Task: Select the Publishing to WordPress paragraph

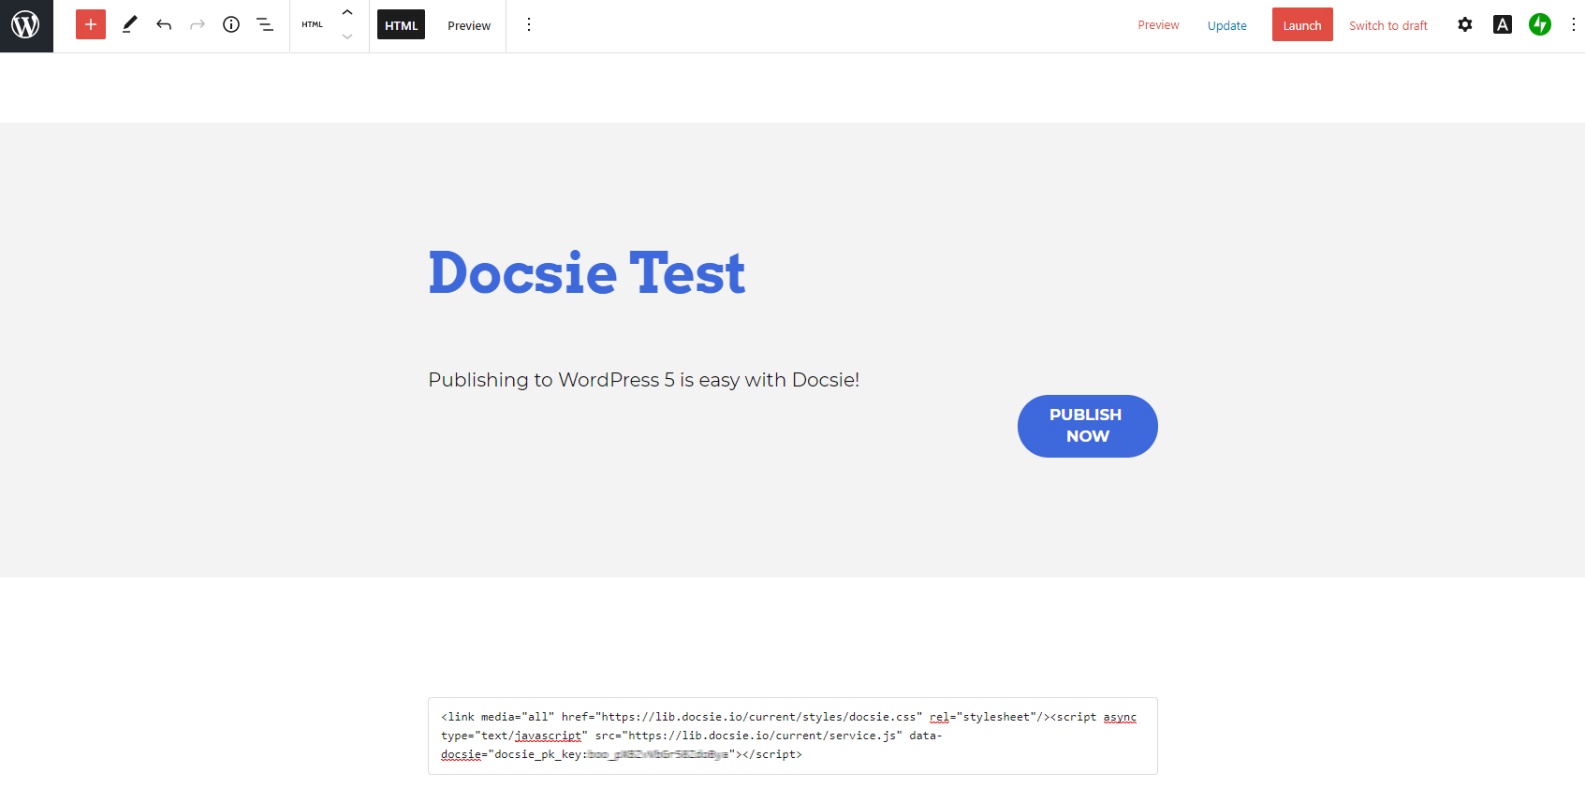Action: tap(644, 380)
